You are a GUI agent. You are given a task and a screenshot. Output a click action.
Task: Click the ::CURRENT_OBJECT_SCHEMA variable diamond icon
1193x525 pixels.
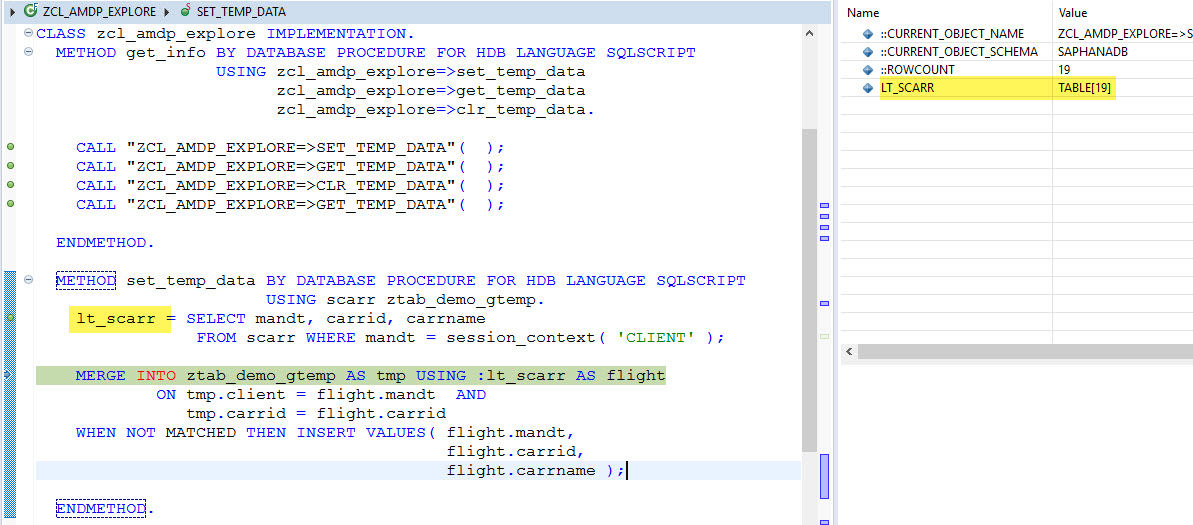point(868,52)
